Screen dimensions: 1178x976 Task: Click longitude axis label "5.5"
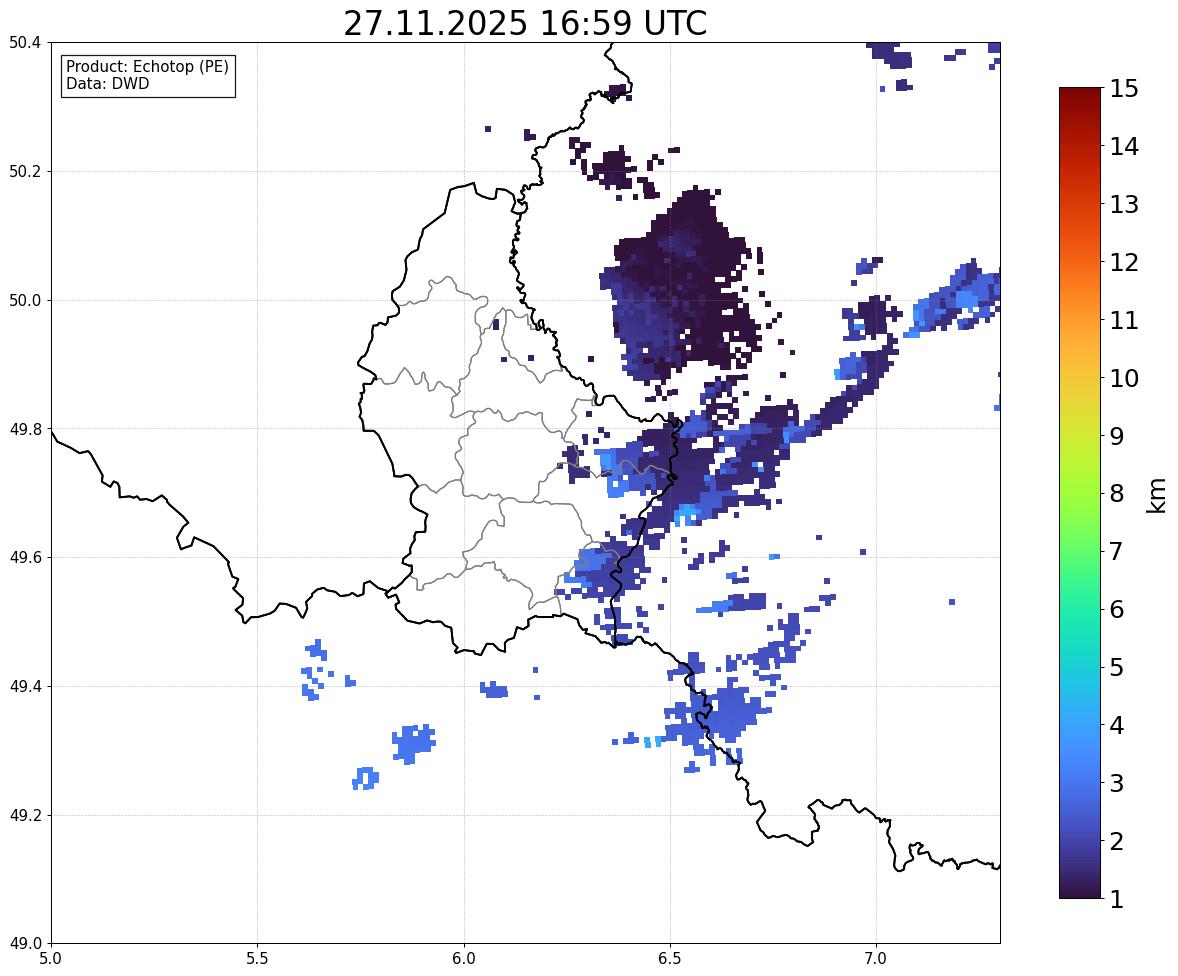[257, 959]
